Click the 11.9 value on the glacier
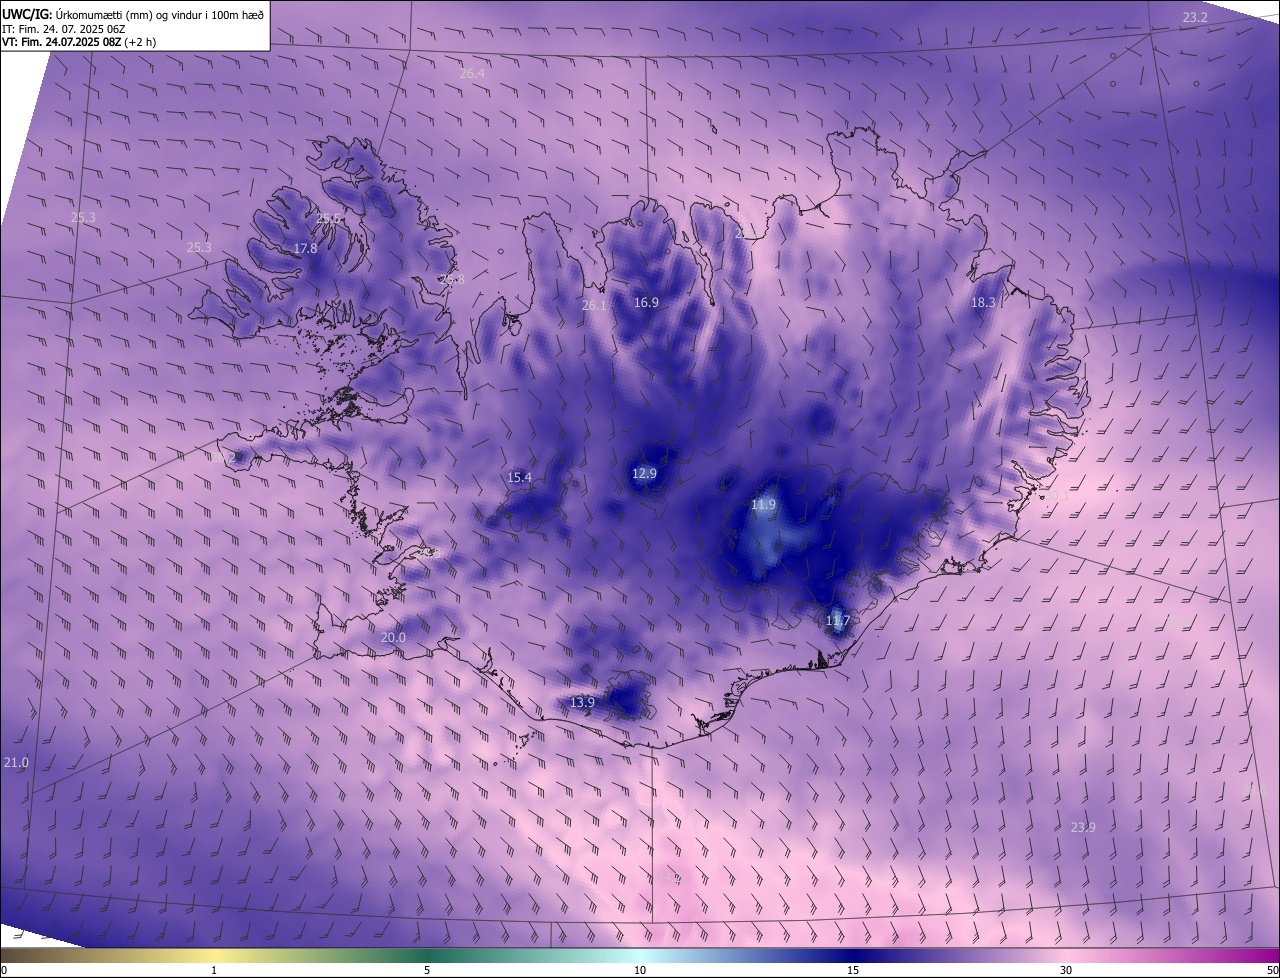Viewport: 1280px width, 978px height. coord(763,505)
